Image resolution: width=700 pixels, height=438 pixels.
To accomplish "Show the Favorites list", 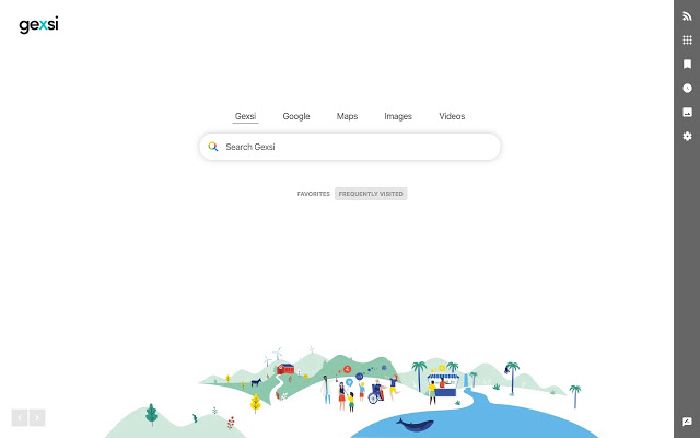I will tap(313, 194).
